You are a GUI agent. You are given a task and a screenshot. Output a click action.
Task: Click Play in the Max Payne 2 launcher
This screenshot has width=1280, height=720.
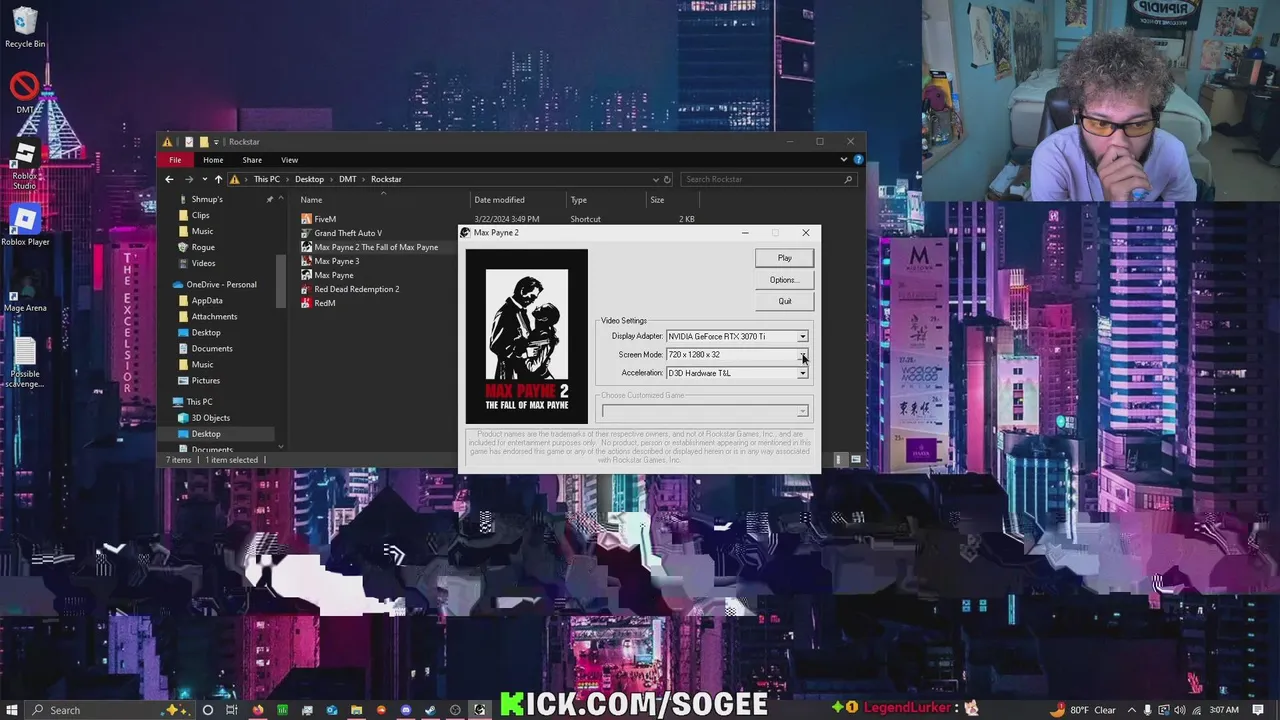click(784, 258)
